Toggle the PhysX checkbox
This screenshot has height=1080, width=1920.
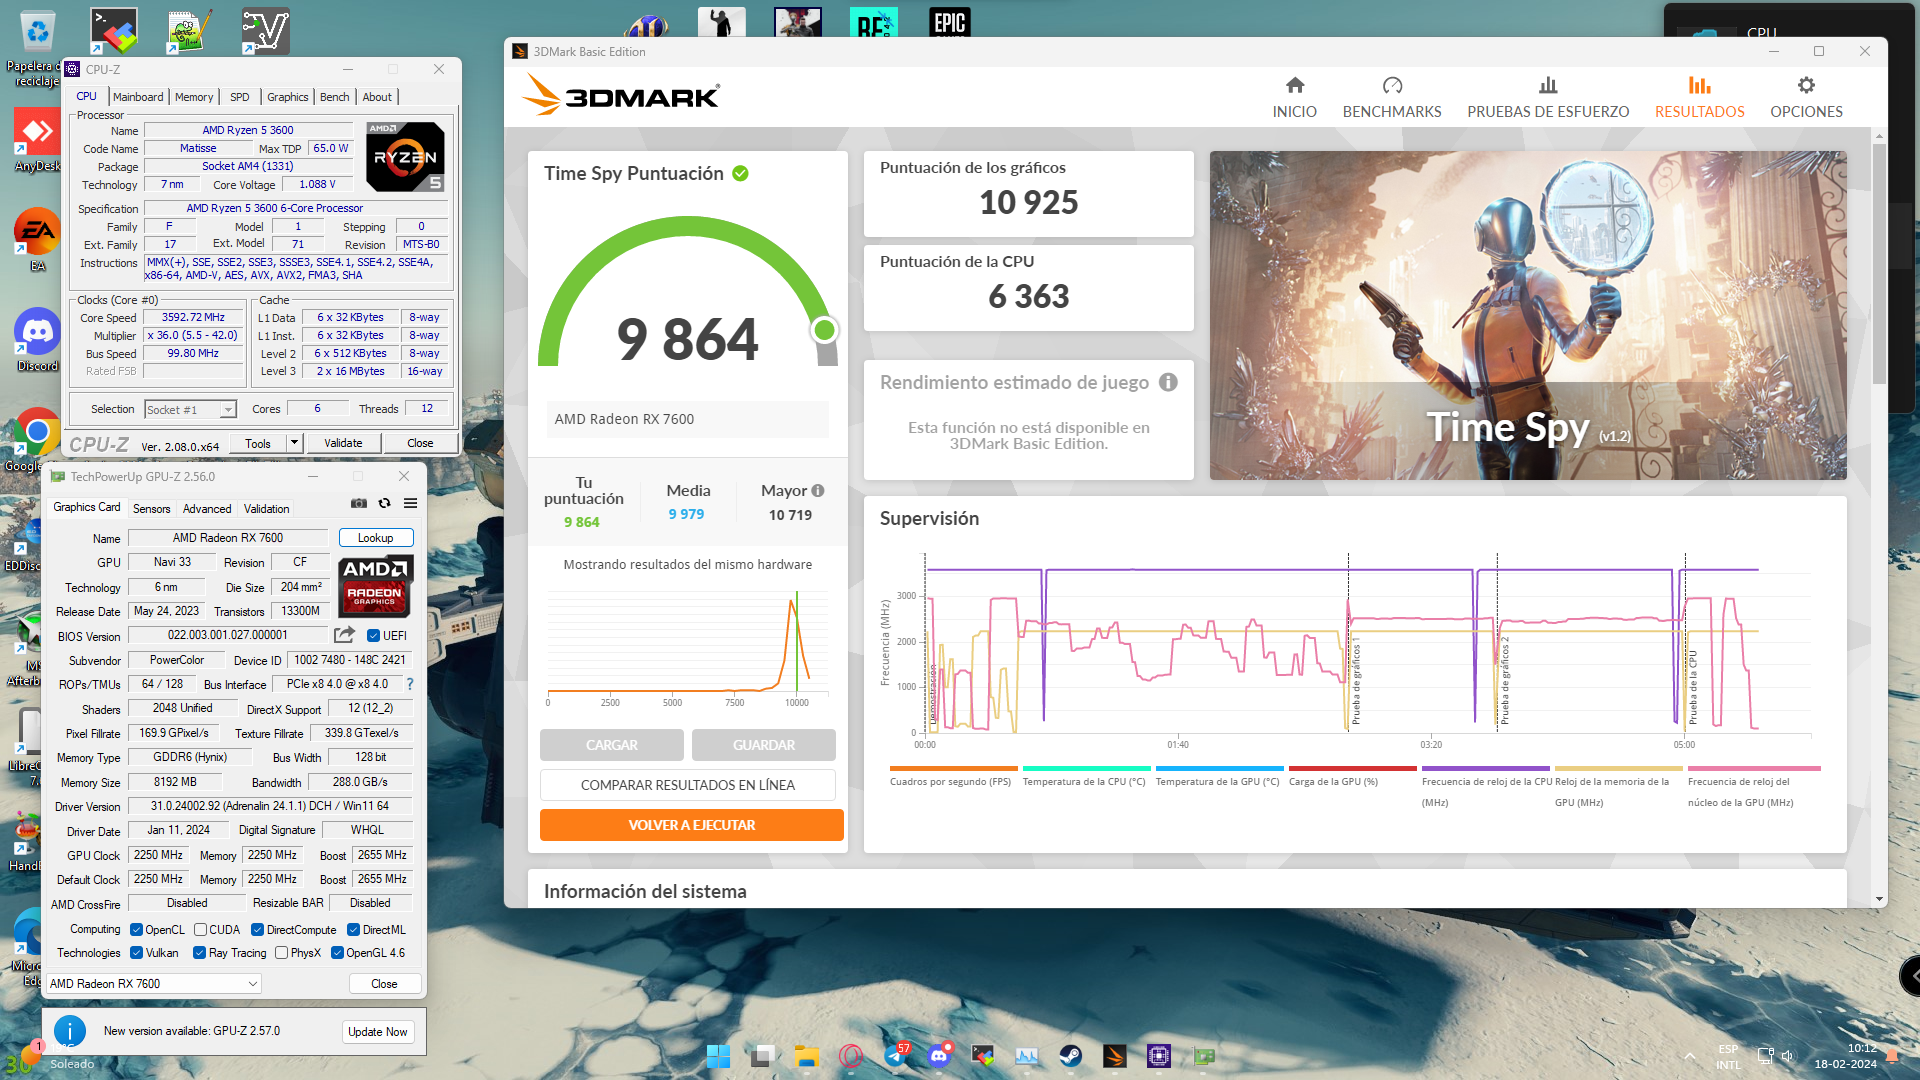pos(282,953)
